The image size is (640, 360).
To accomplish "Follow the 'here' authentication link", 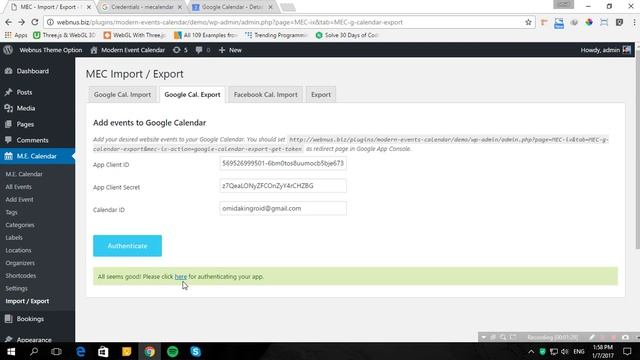I will pos(180,277).
